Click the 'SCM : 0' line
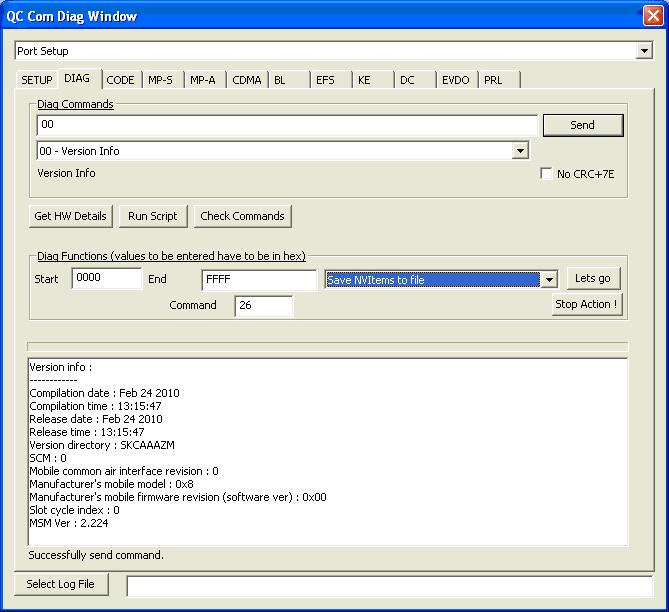This screenshot has height=612, width=669. (x=48, y=458)
